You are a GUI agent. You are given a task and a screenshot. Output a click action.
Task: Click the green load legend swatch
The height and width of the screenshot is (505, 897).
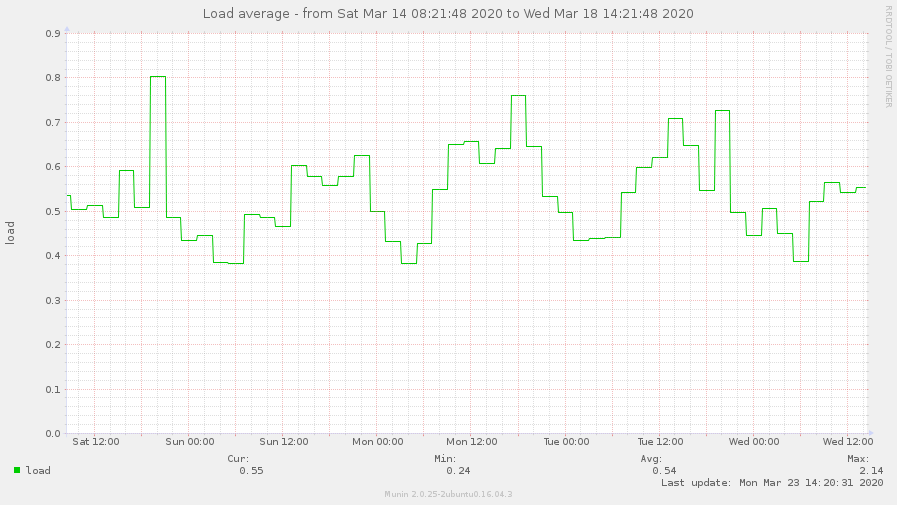pos(17,470)
